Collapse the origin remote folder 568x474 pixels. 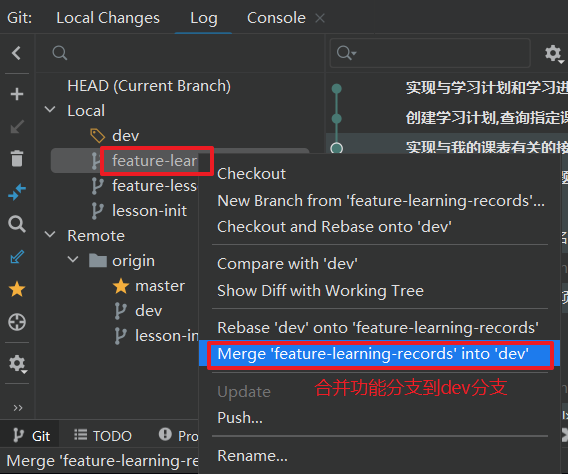pos(73,260)
